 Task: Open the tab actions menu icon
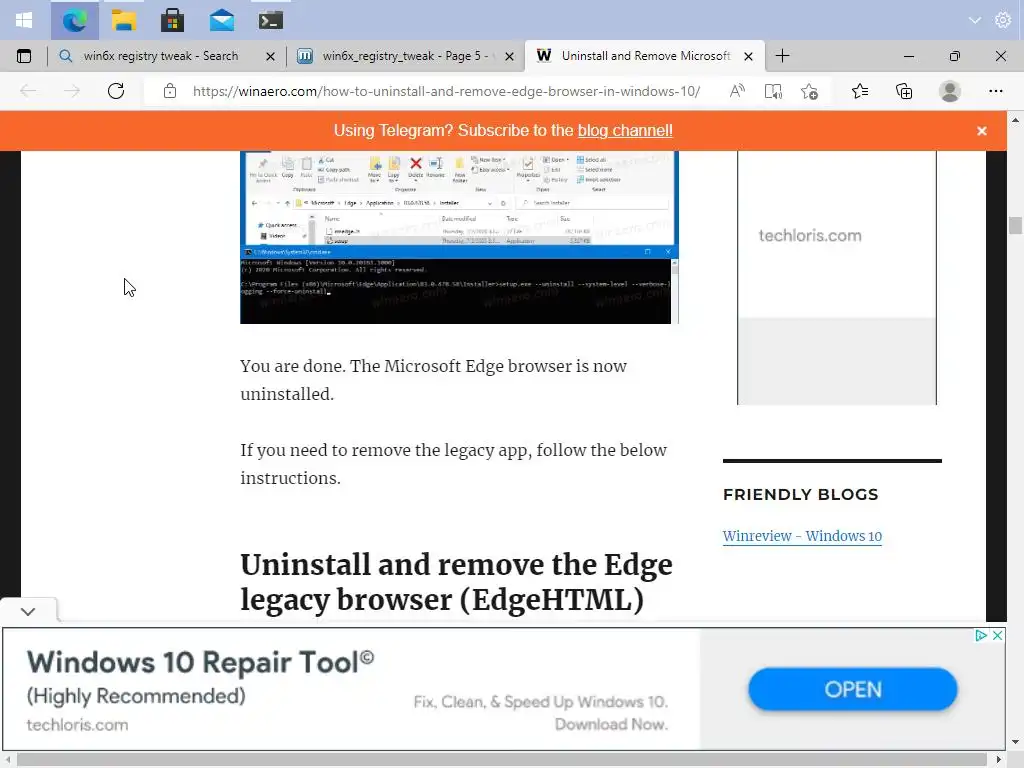click(x=24, y=56)
